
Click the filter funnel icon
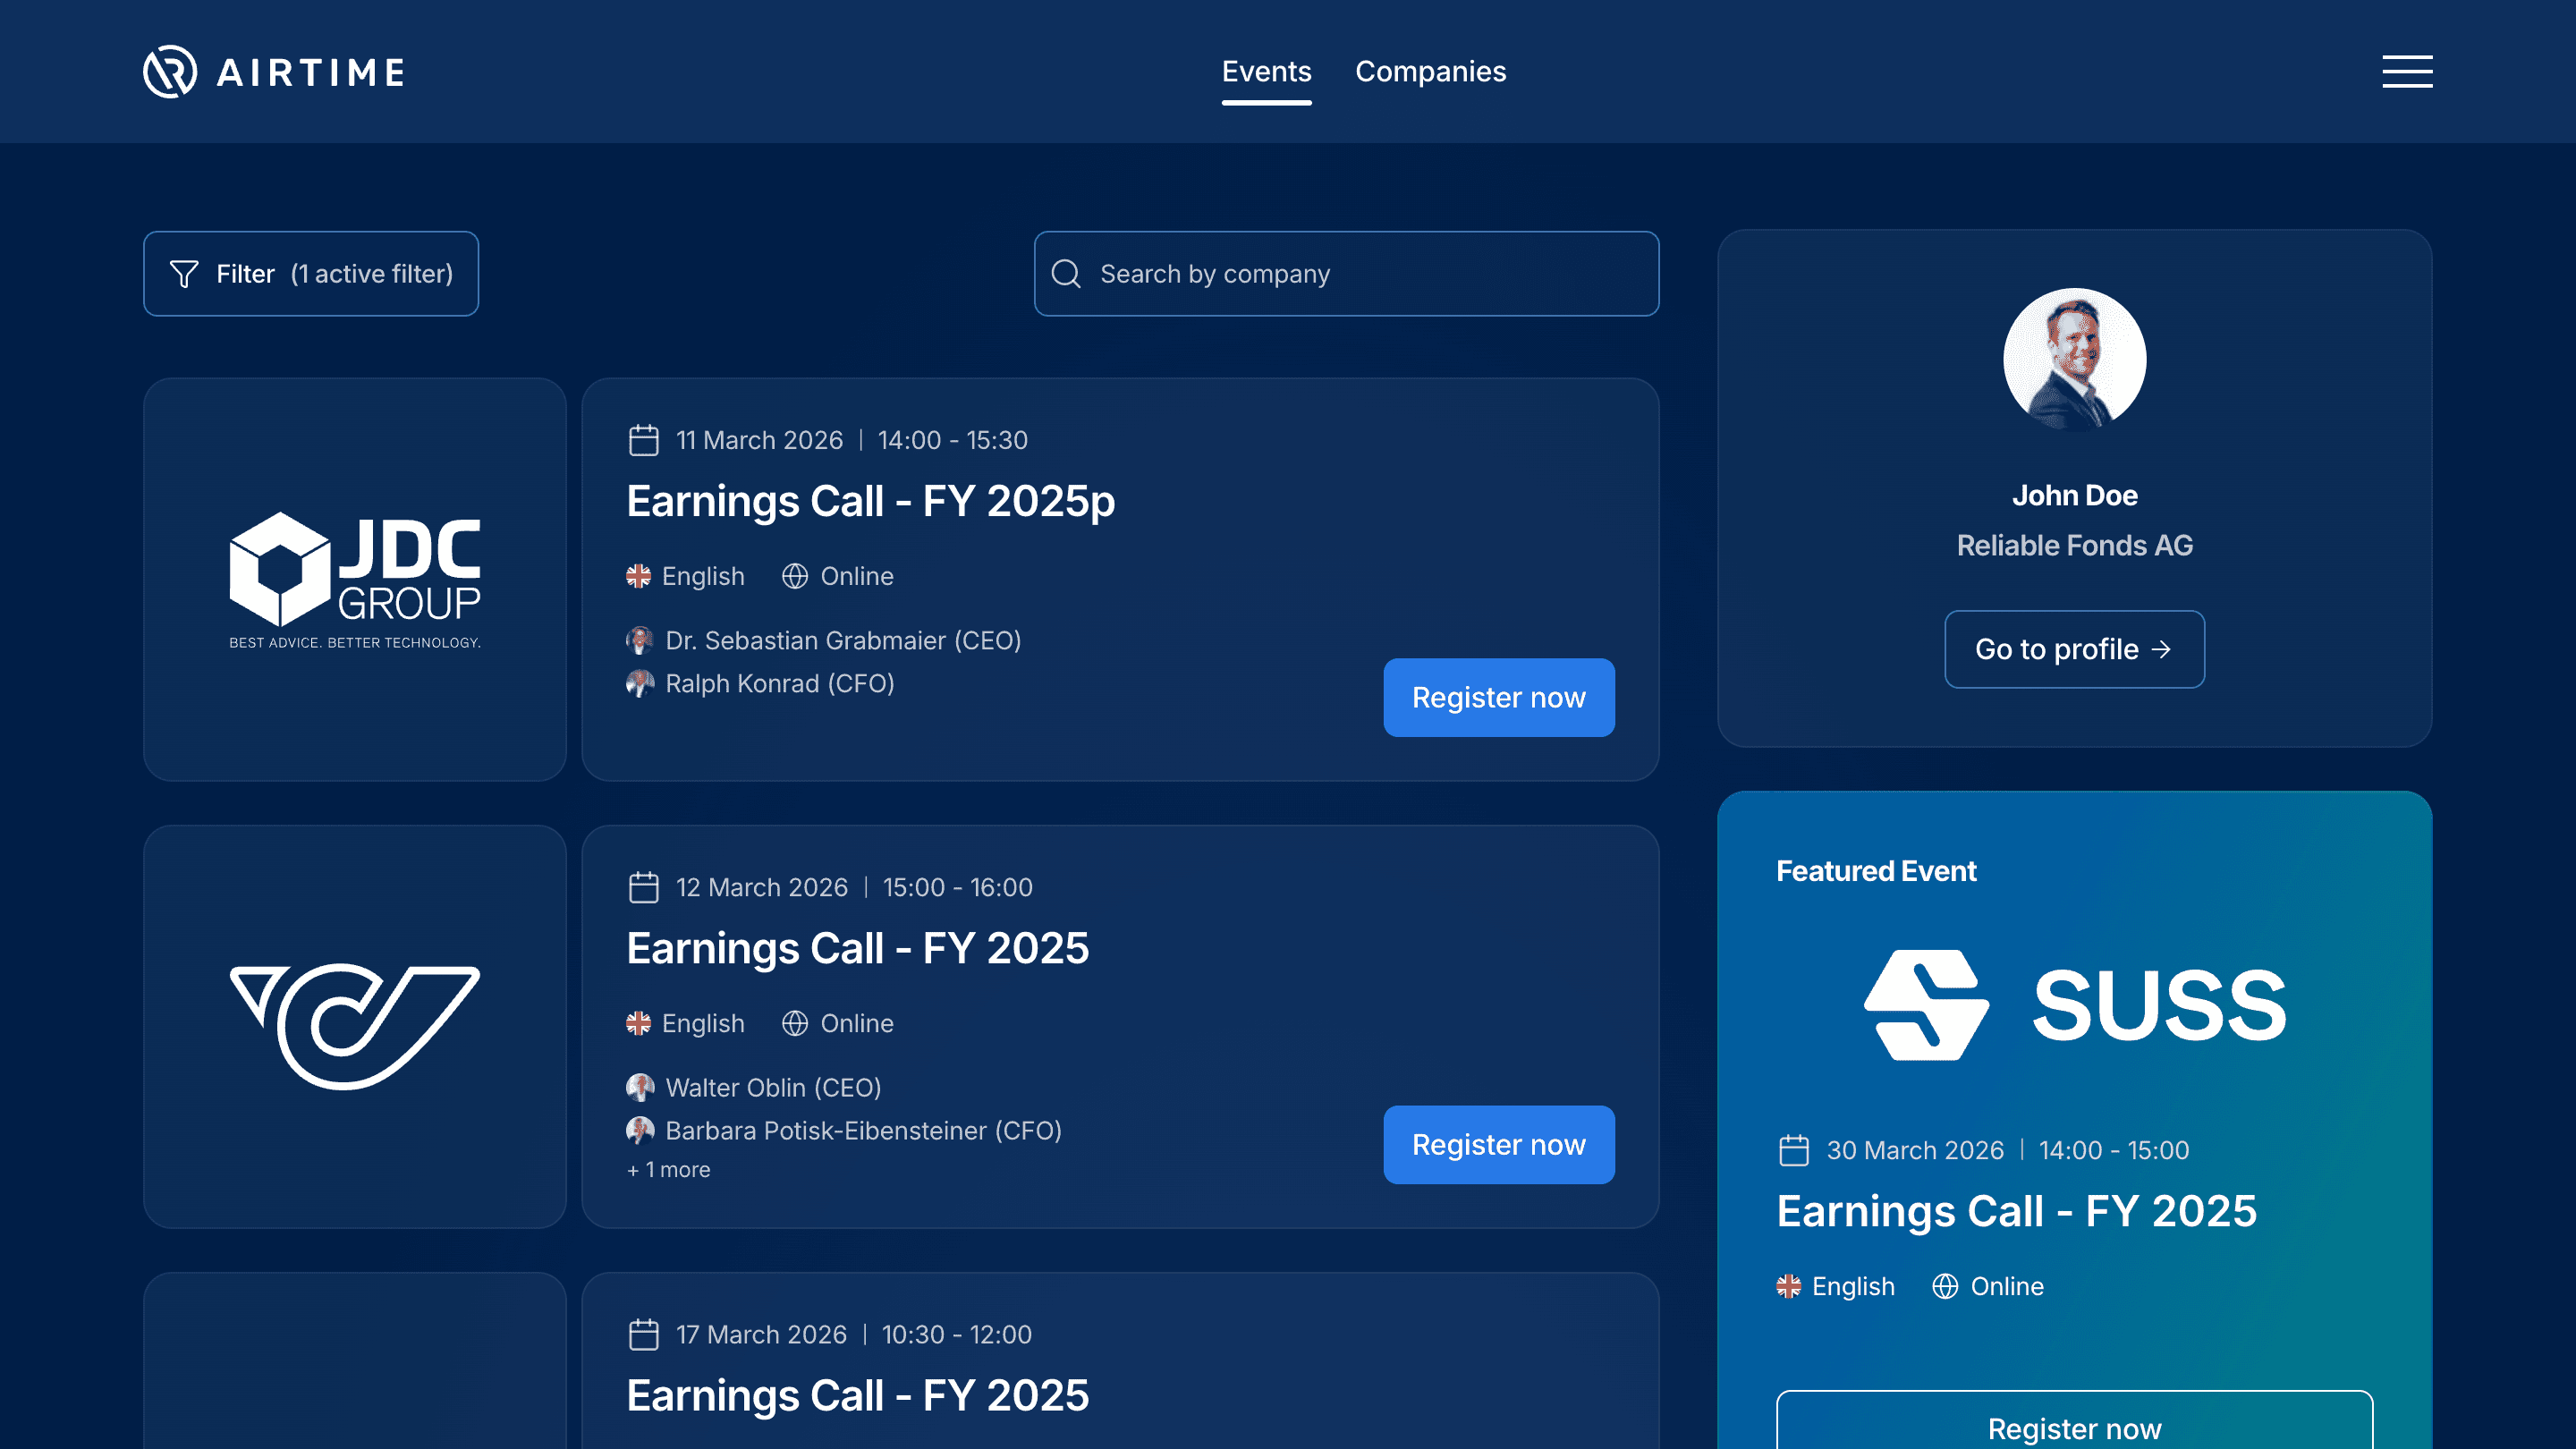tap(184, 273)
